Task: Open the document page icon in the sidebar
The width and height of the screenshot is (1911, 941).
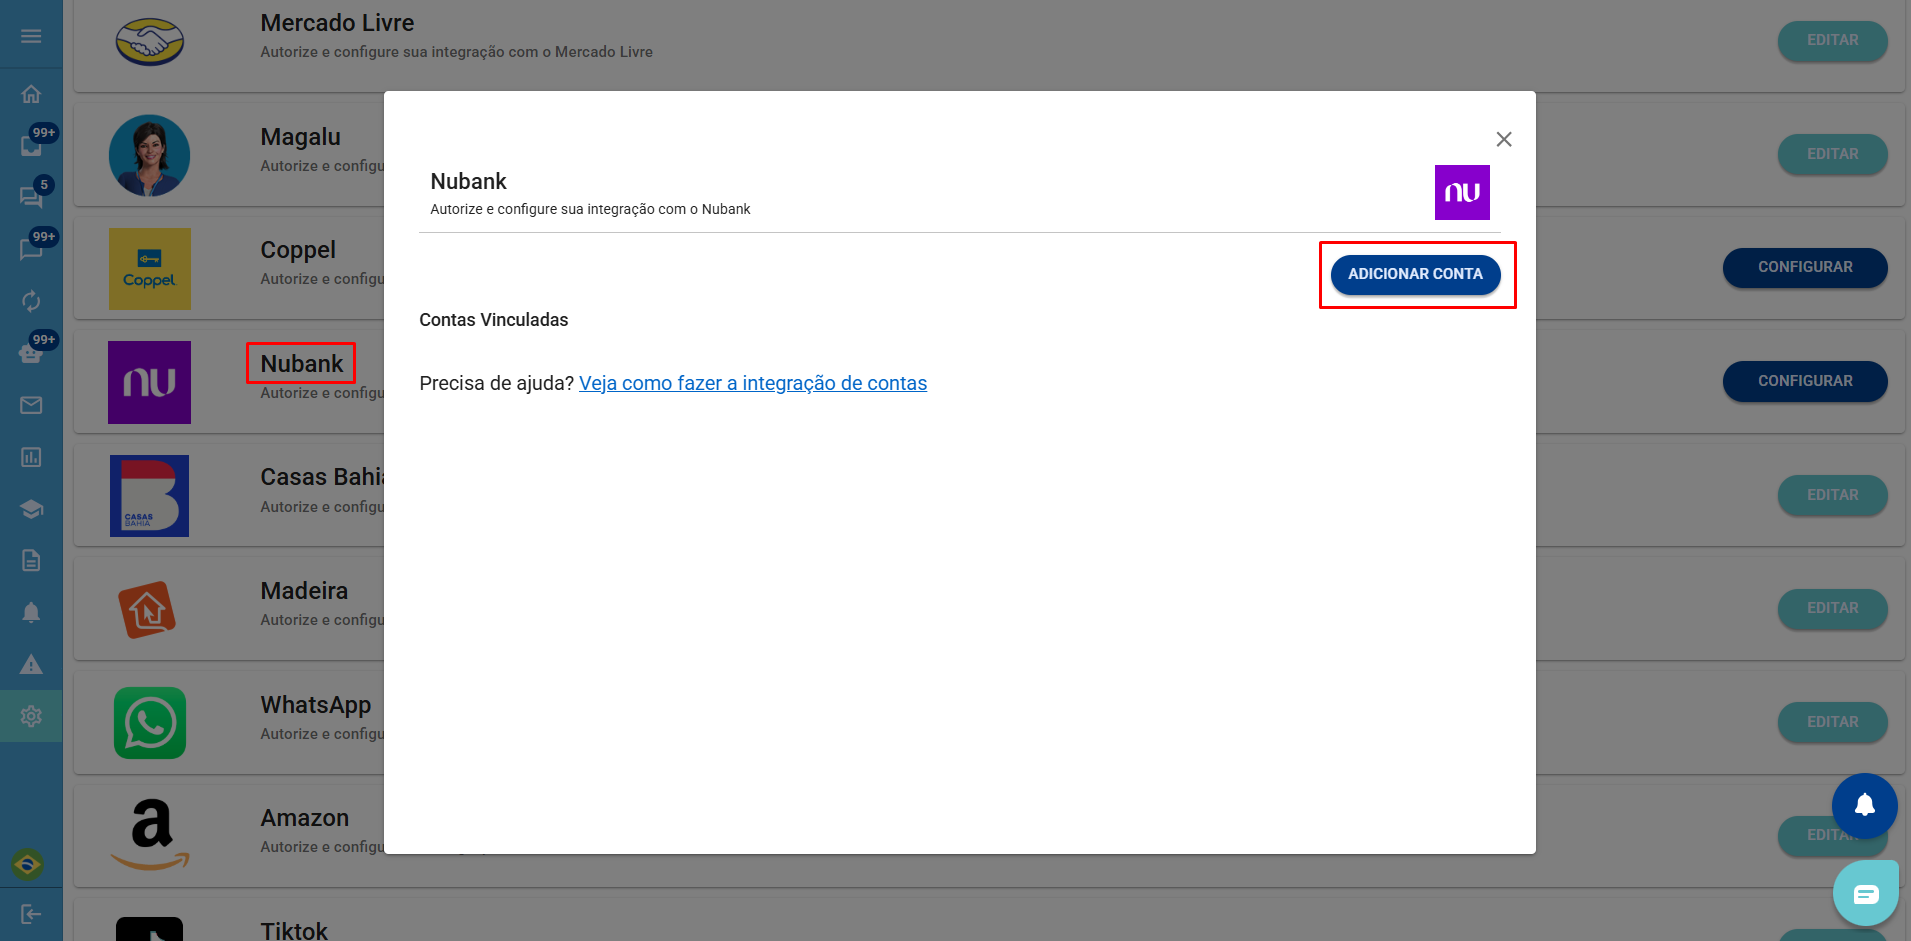Action: [x=31, y=560]
